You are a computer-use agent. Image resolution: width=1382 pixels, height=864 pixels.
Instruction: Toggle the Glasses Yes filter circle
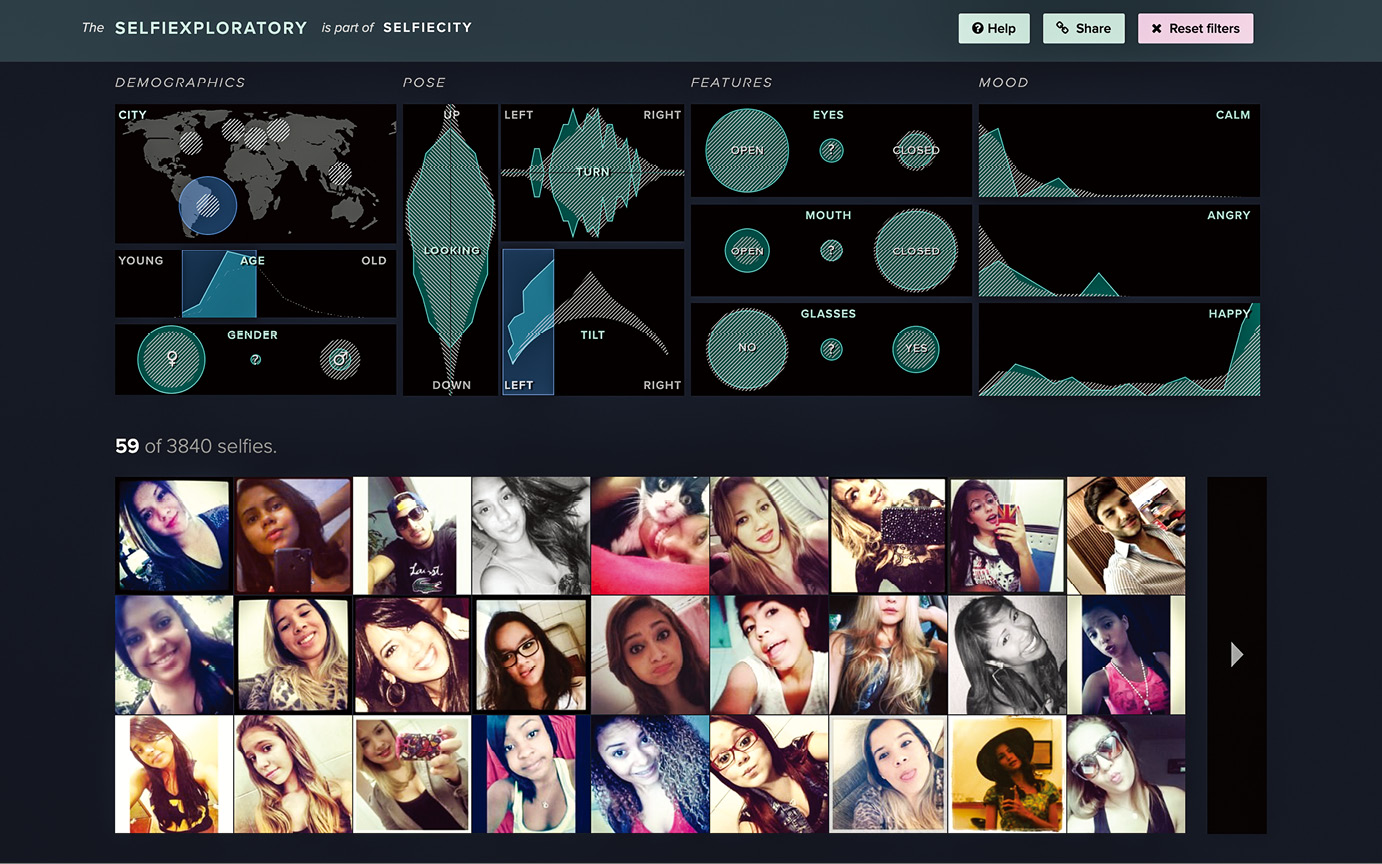(x=916, y=349)
